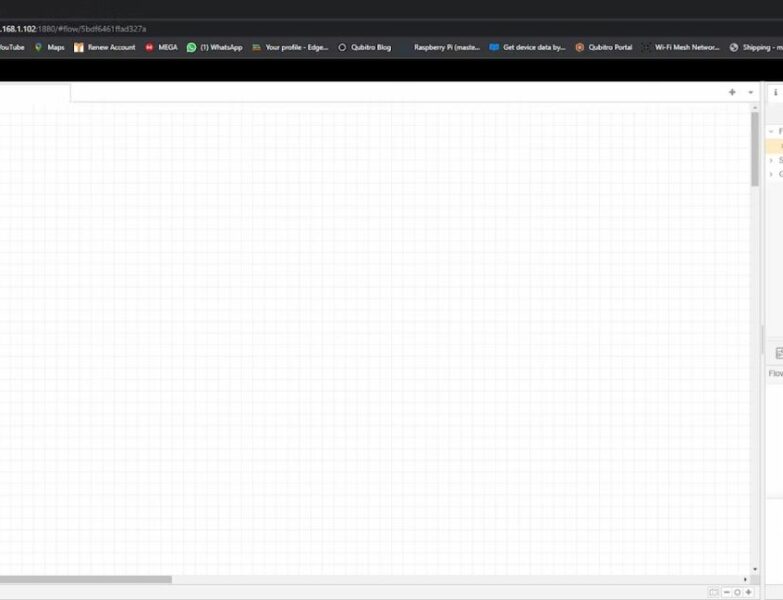The image size is (783, 600).
Task: Select the highlighted flow item in sidebar
Action: click(x=776, y=145)
